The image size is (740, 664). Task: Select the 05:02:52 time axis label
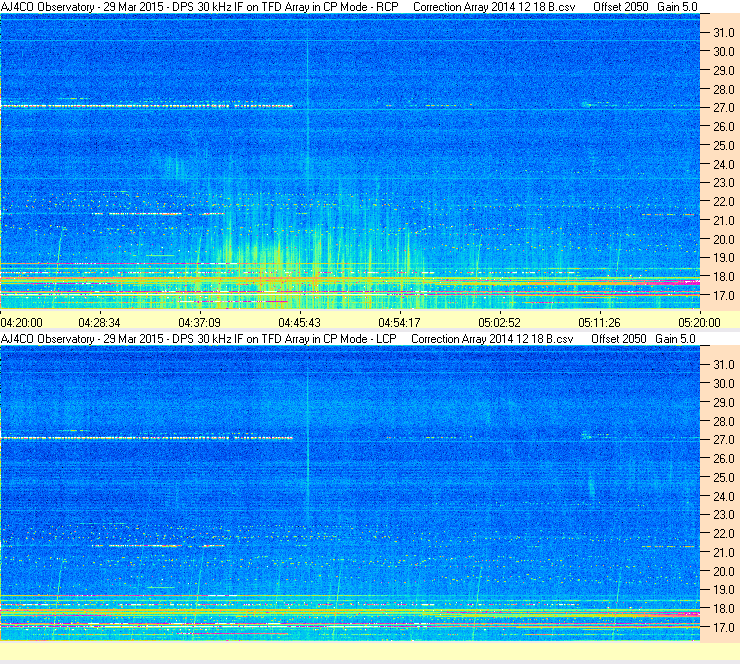tap(499, 323)
